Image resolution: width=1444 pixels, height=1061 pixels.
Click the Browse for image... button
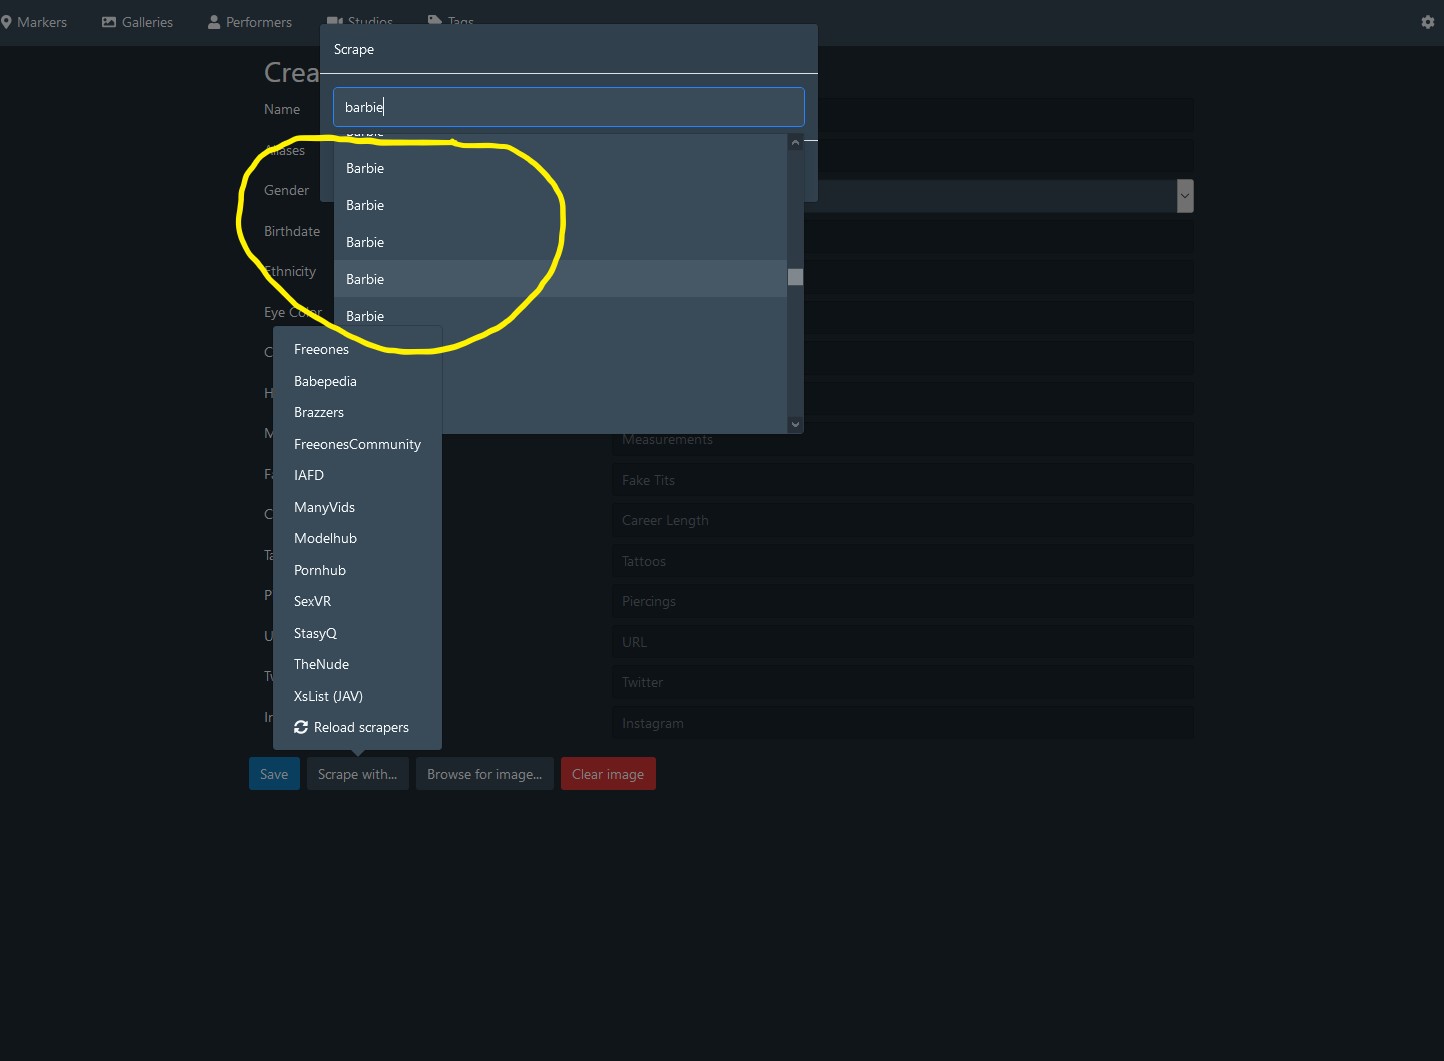coord(484,774)
